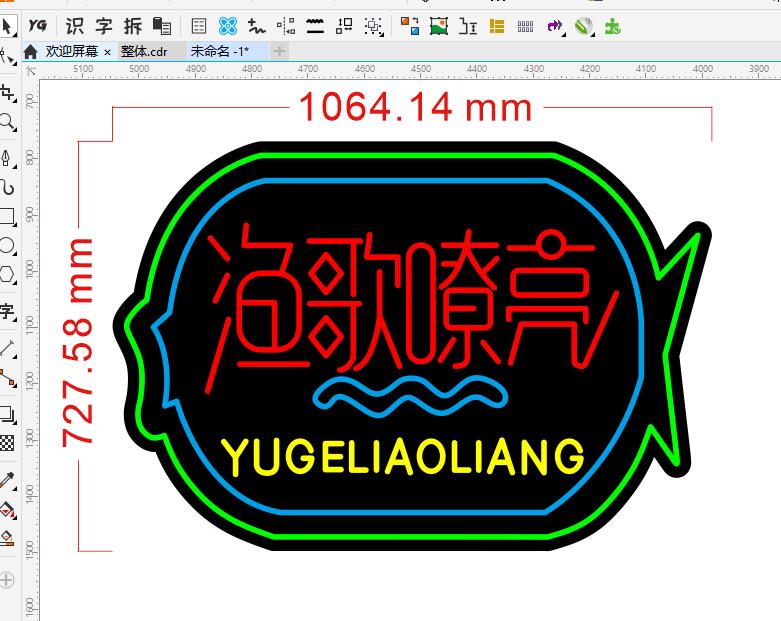Click the toolbox plus customize button

pos(6,580)
